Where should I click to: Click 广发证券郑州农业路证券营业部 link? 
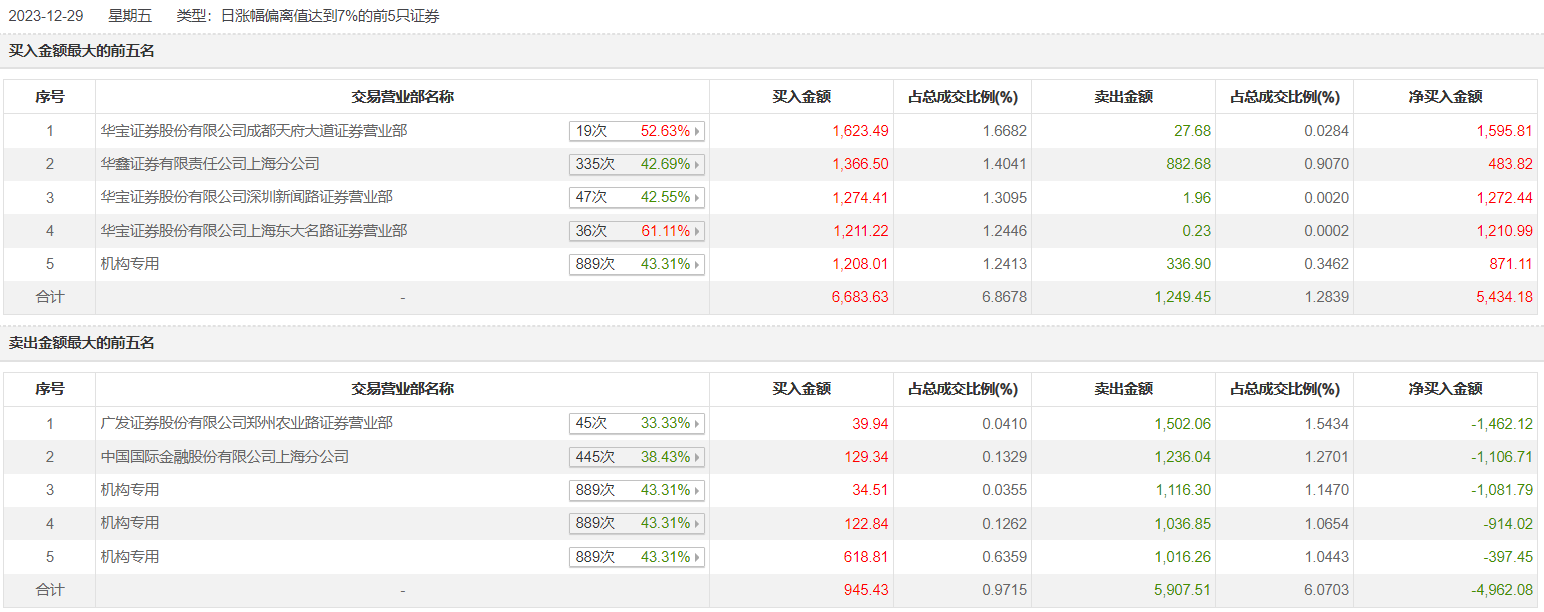[x=247, y=424]
